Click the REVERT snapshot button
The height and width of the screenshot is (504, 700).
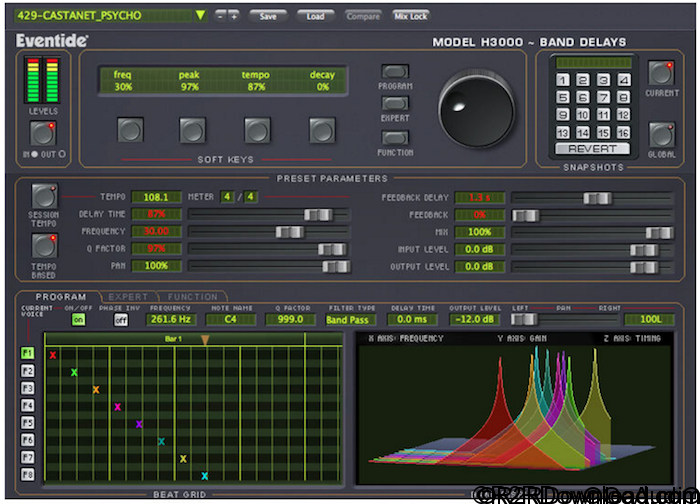click(592, 149)
